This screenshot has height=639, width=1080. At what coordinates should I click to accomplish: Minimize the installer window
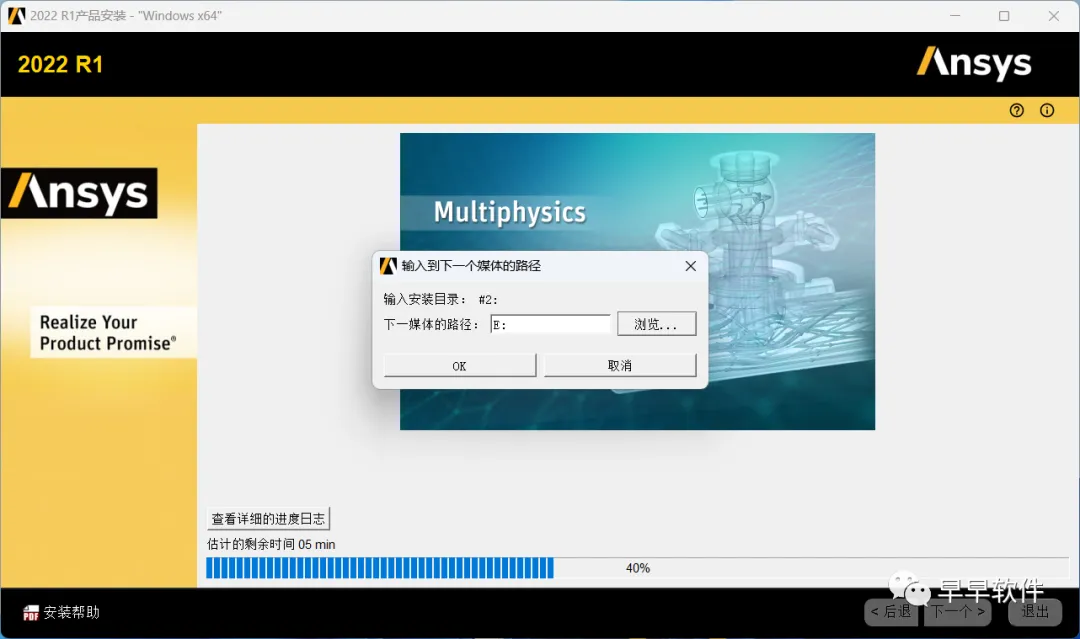coord(955,16)
